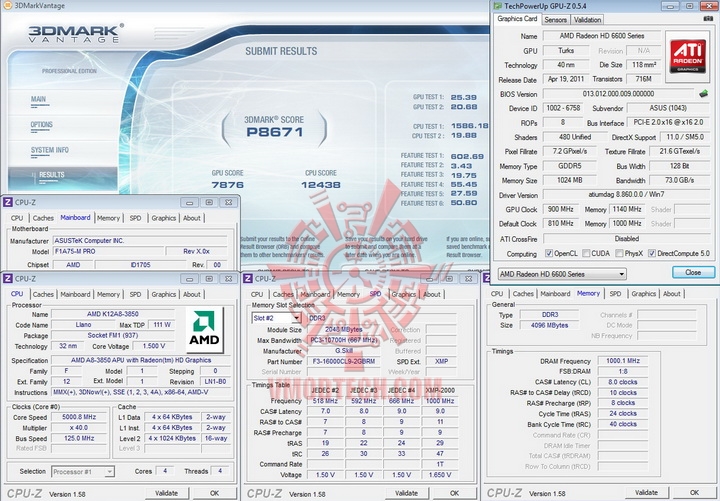Click the Multiplier x 40.0 value
This screenshot has width=720, height=501.
(x=79, y=428)
